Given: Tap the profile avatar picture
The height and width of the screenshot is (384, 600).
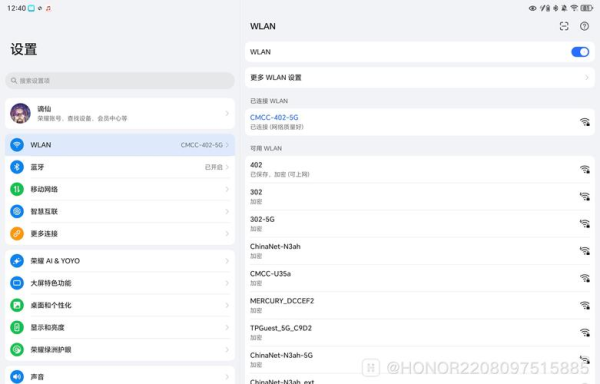Looking at the screenshot, I should (x=20, y=113).
